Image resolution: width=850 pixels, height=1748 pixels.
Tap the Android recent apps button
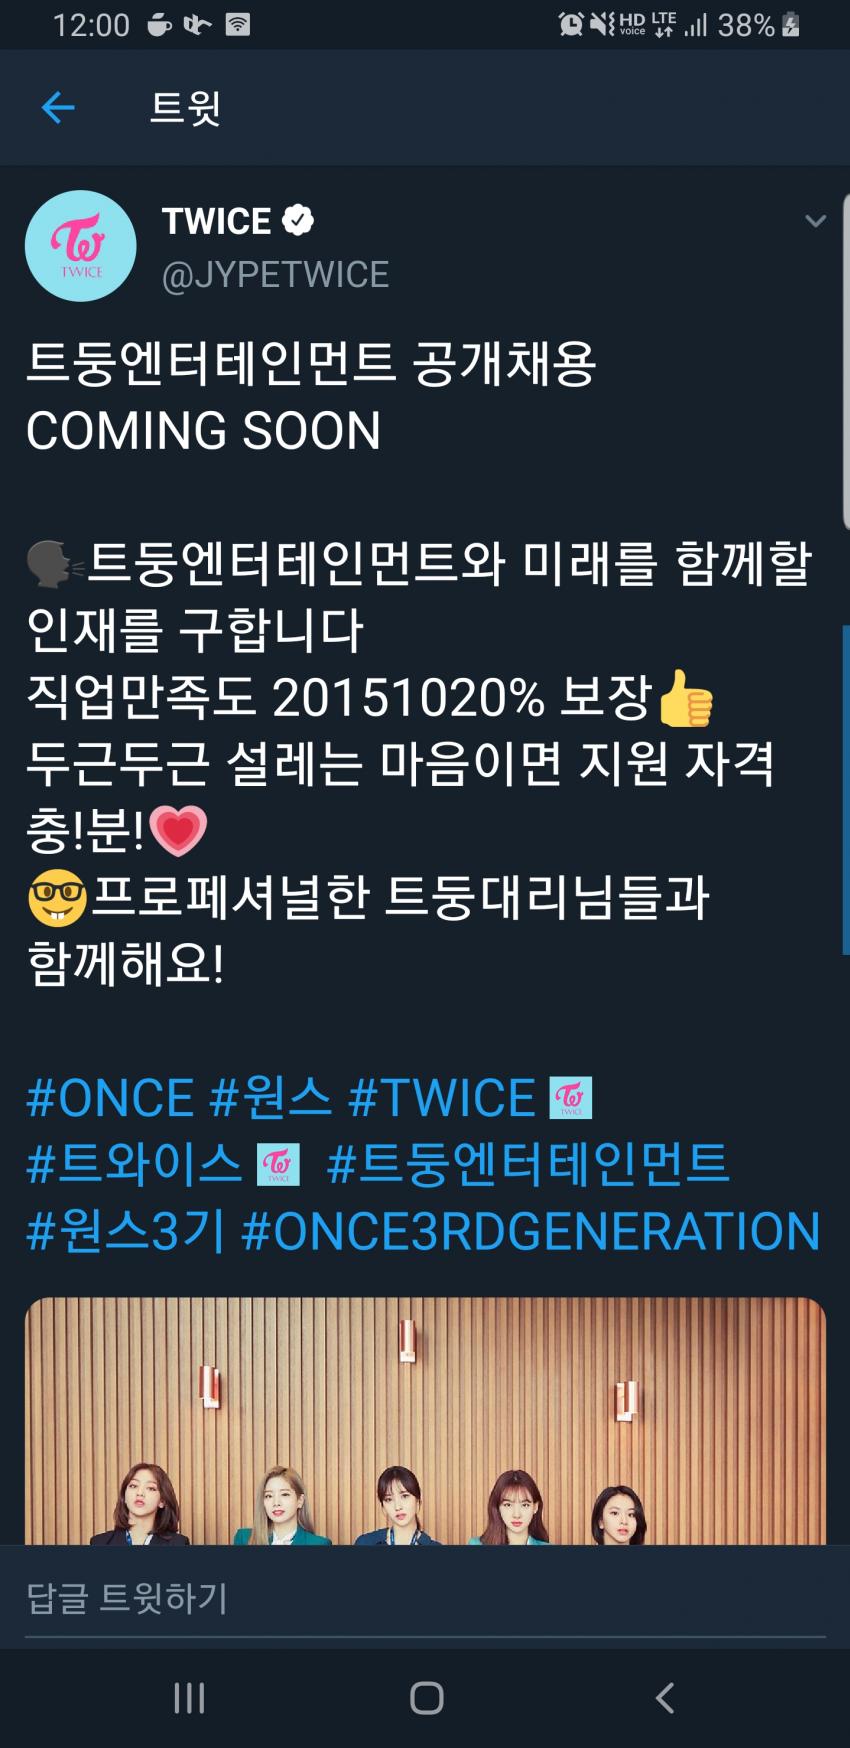189,1698
